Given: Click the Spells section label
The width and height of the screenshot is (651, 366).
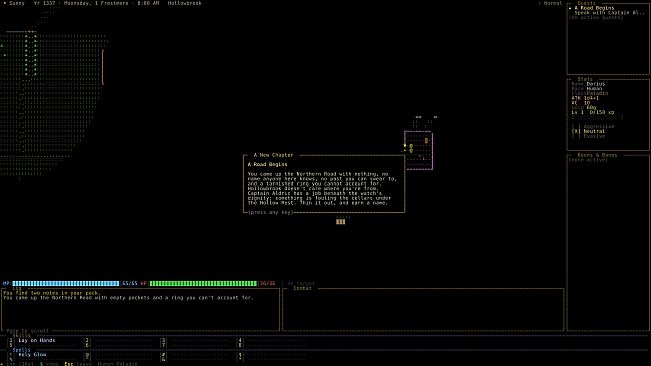Looking at the screenshot, I should pos(22,350).
